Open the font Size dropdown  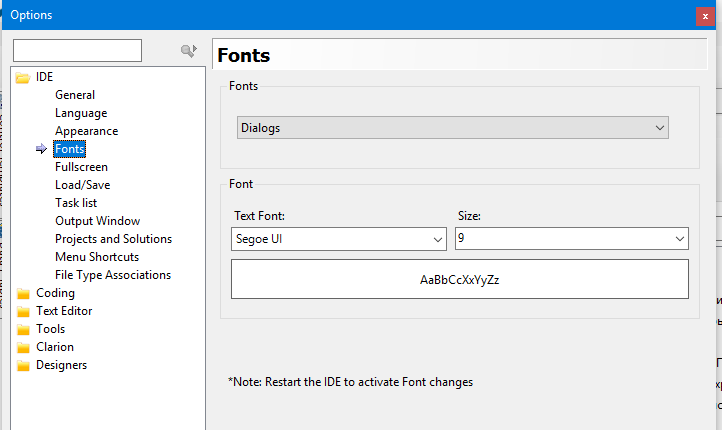tap(571, 239)
